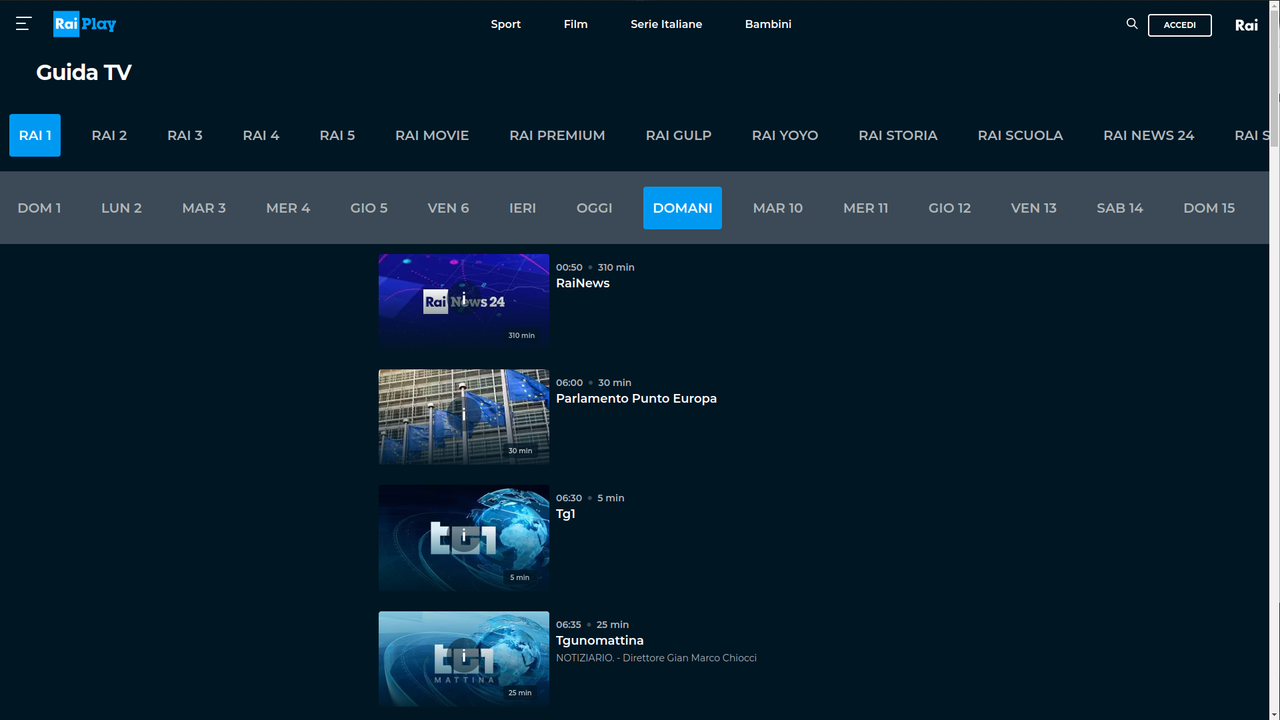Open the Tgunomattina program title
The image size is (1280, 720).
(x=600, y=640)
